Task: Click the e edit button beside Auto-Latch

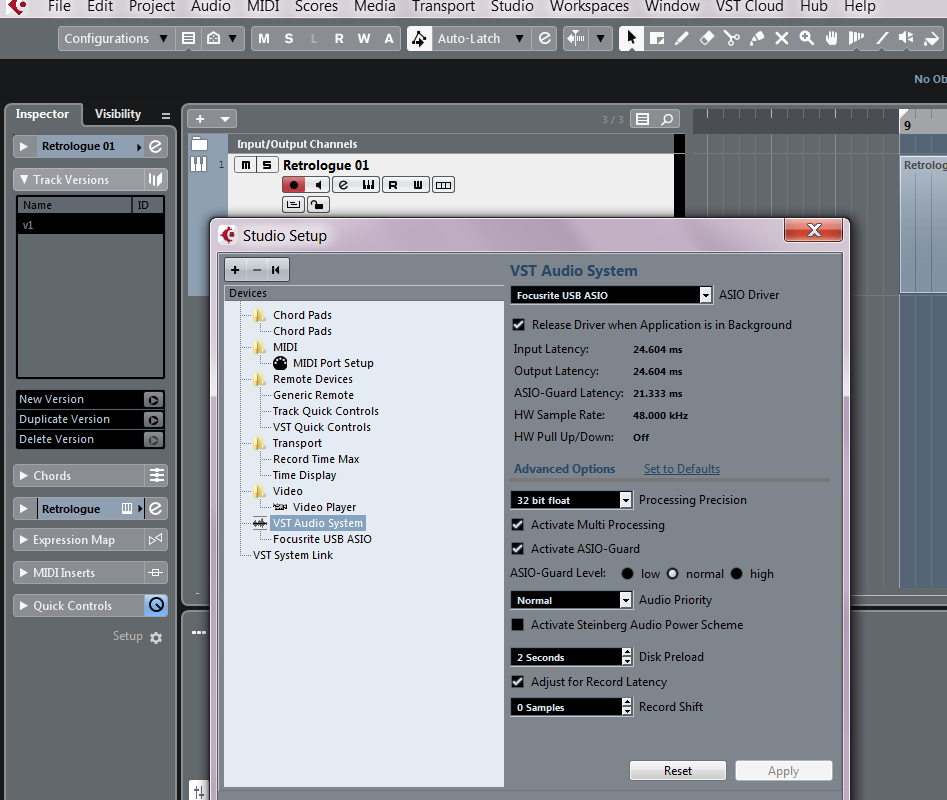Action: point(545,39)
